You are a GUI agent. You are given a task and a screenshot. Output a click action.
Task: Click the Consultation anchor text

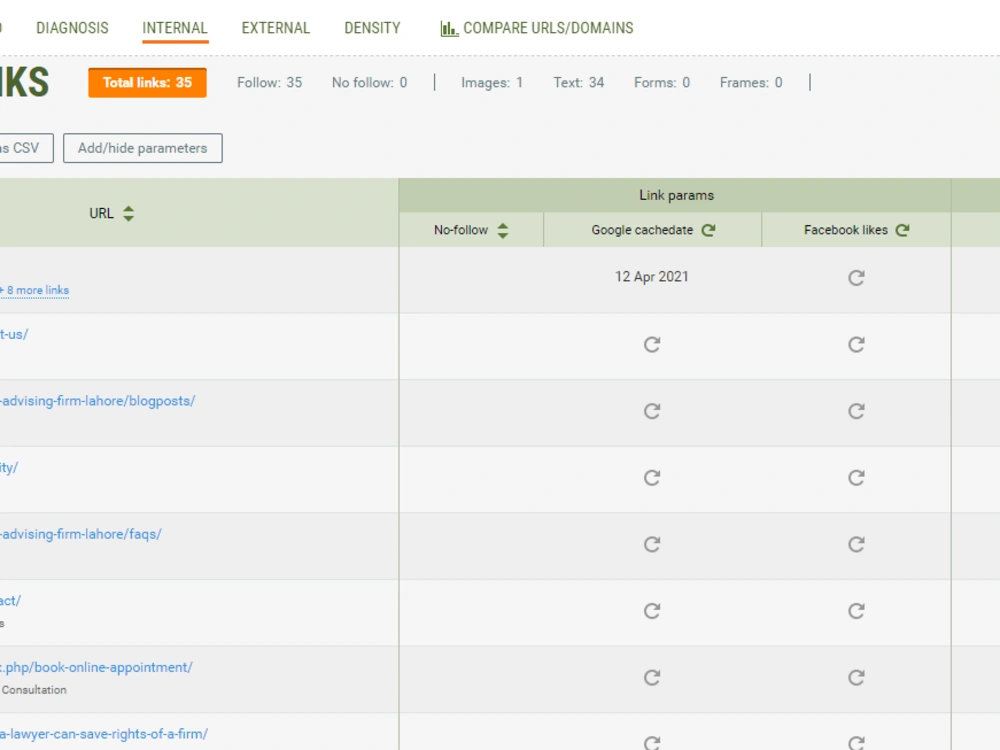pos(34,690)
